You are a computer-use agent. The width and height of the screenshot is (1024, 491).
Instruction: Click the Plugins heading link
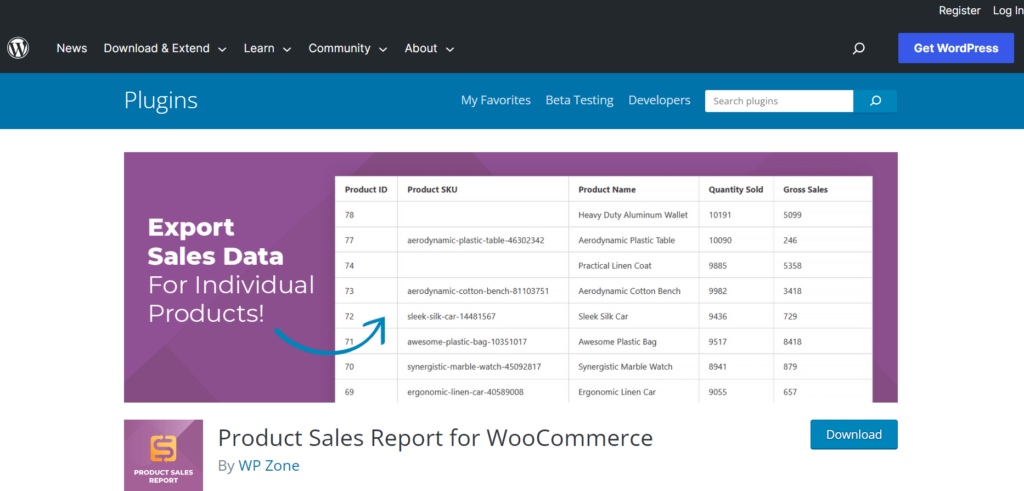tap(161, 101)
